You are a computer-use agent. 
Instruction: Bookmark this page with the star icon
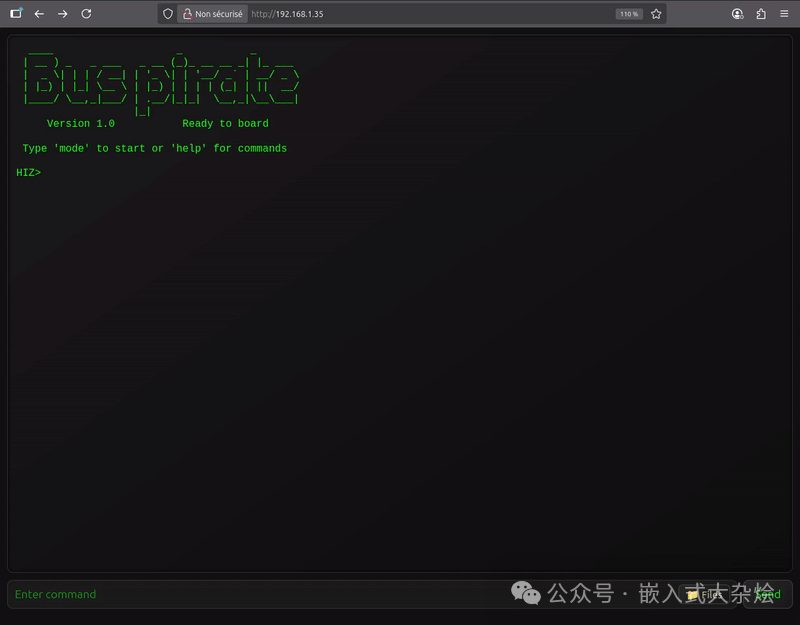pos(656,14)
